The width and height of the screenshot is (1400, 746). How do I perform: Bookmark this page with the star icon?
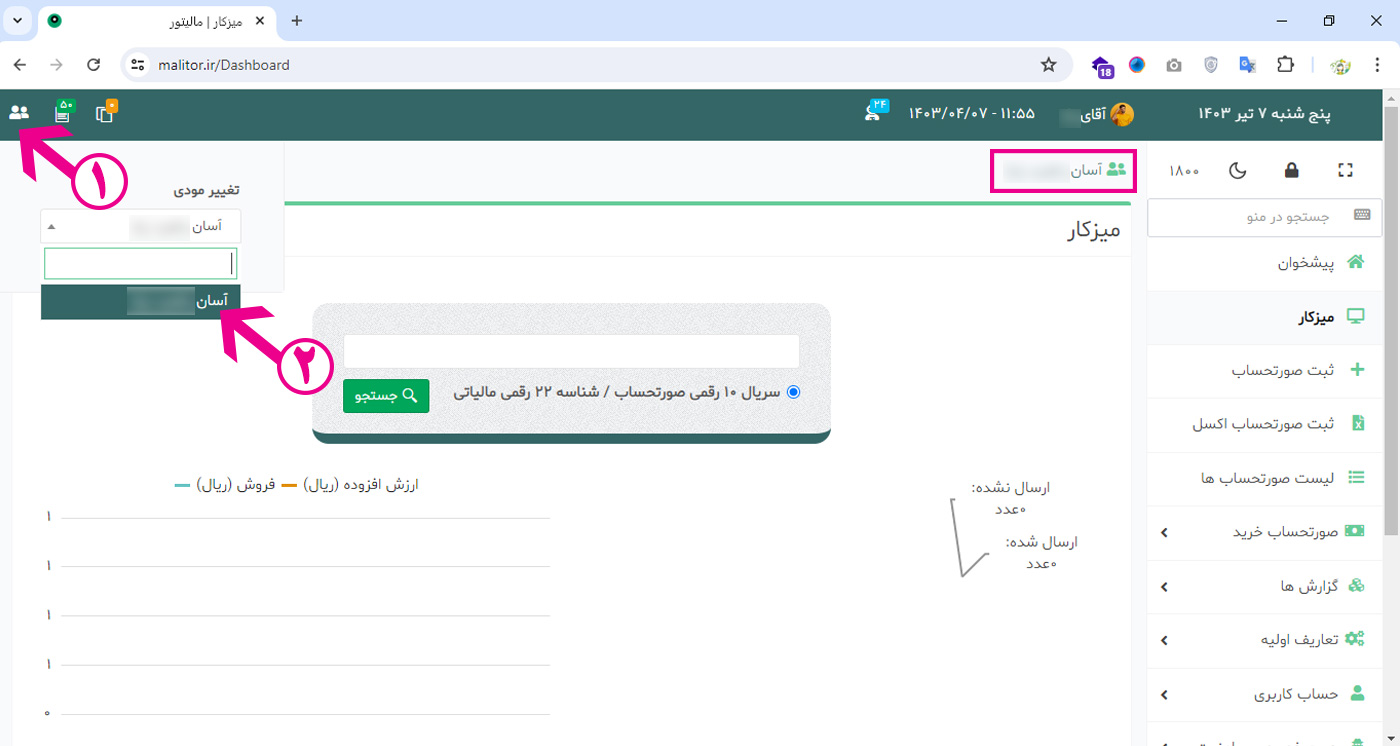(1048, 65)
